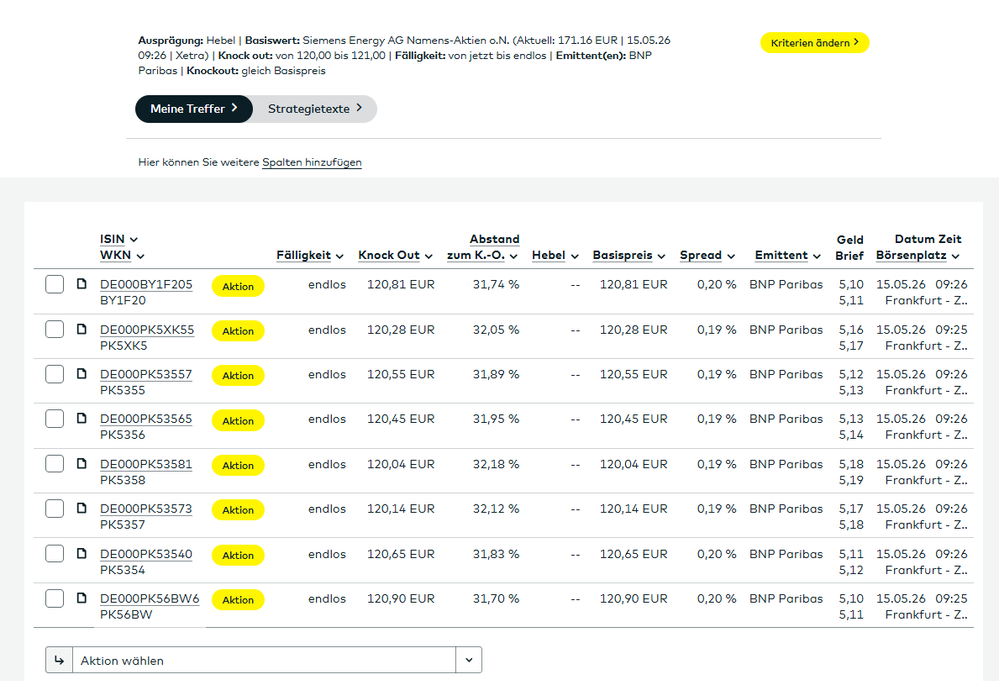
Task: Sort by Knock Out column
Action: 395,255
